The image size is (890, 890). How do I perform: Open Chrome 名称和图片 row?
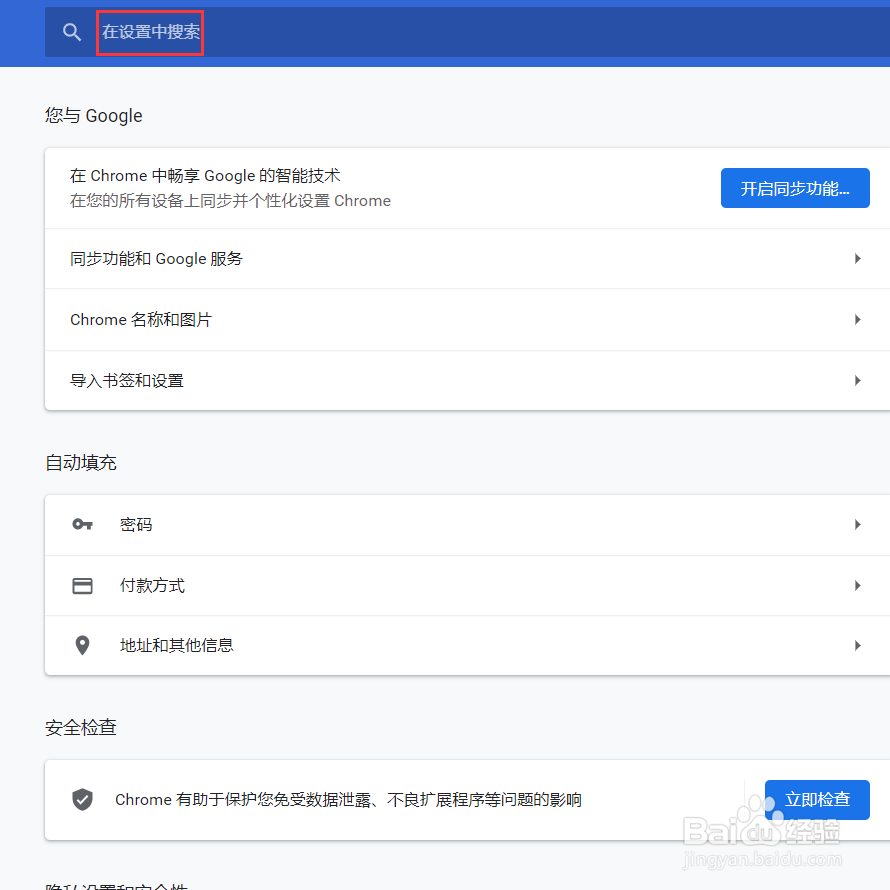tap(467, 320)
